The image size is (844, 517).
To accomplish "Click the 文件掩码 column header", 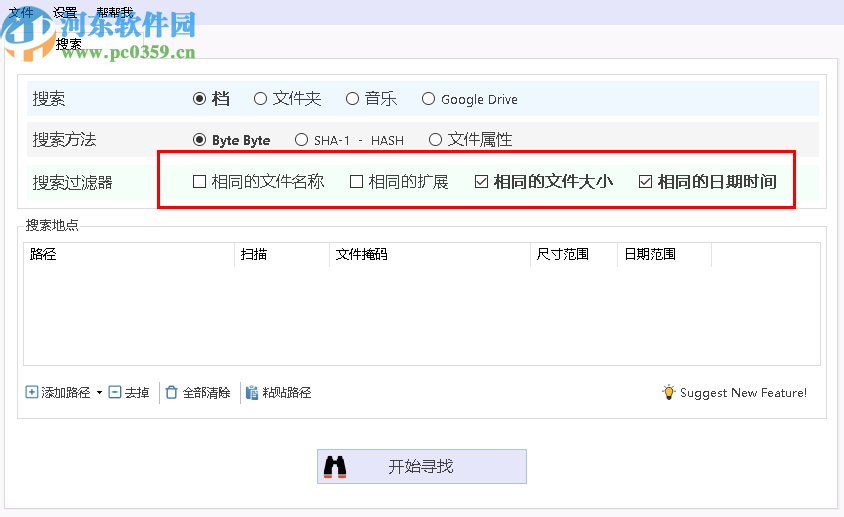I will click(x=430, y=254).
